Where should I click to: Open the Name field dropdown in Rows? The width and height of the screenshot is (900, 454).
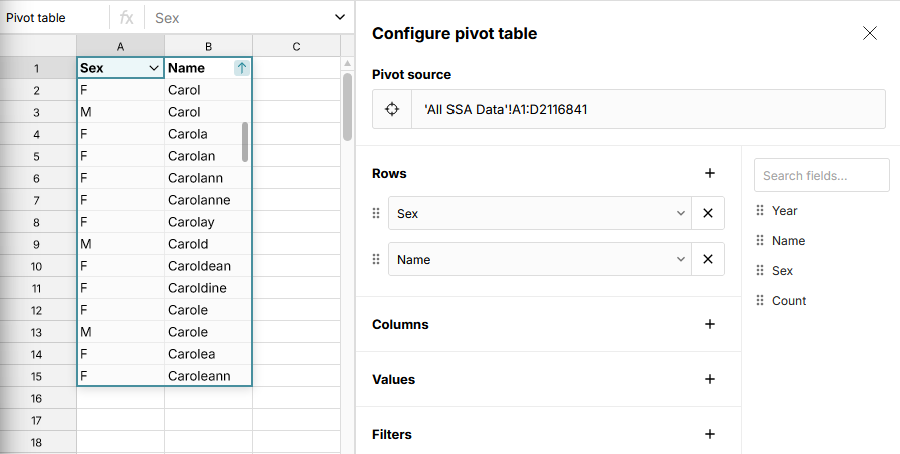(680, 259)
